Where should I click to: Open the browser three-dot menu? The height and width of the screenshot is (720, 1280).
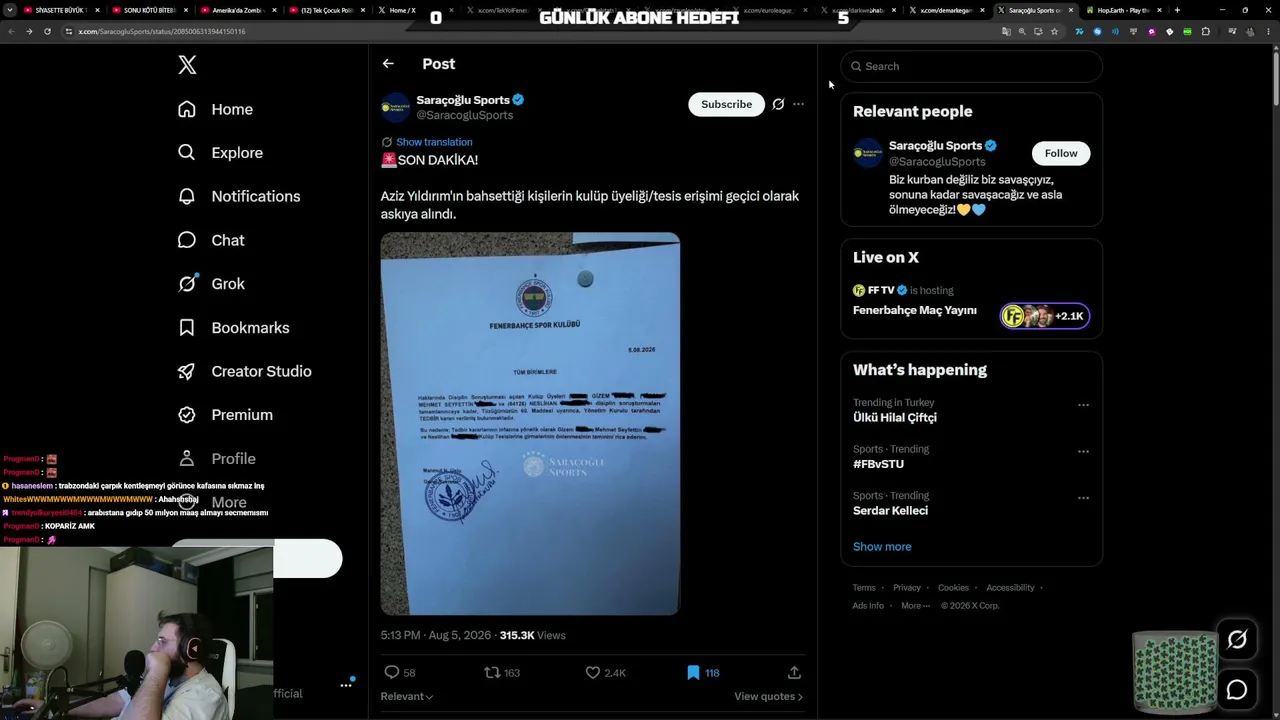pyautogui.click(x=1269, y=31)
